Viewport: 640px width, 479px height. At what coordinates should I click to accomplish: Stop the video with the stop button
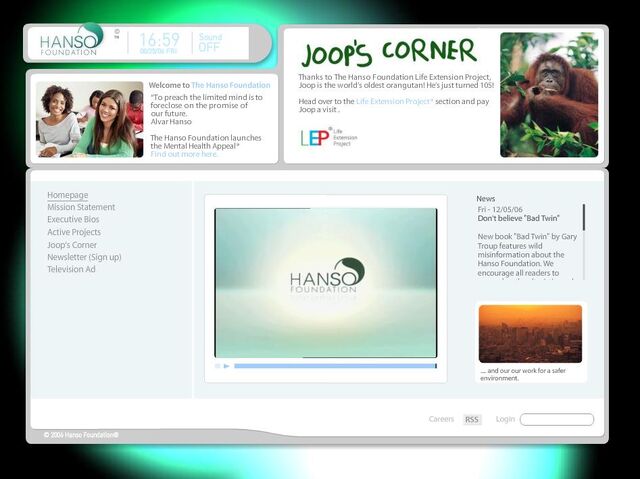218,366
